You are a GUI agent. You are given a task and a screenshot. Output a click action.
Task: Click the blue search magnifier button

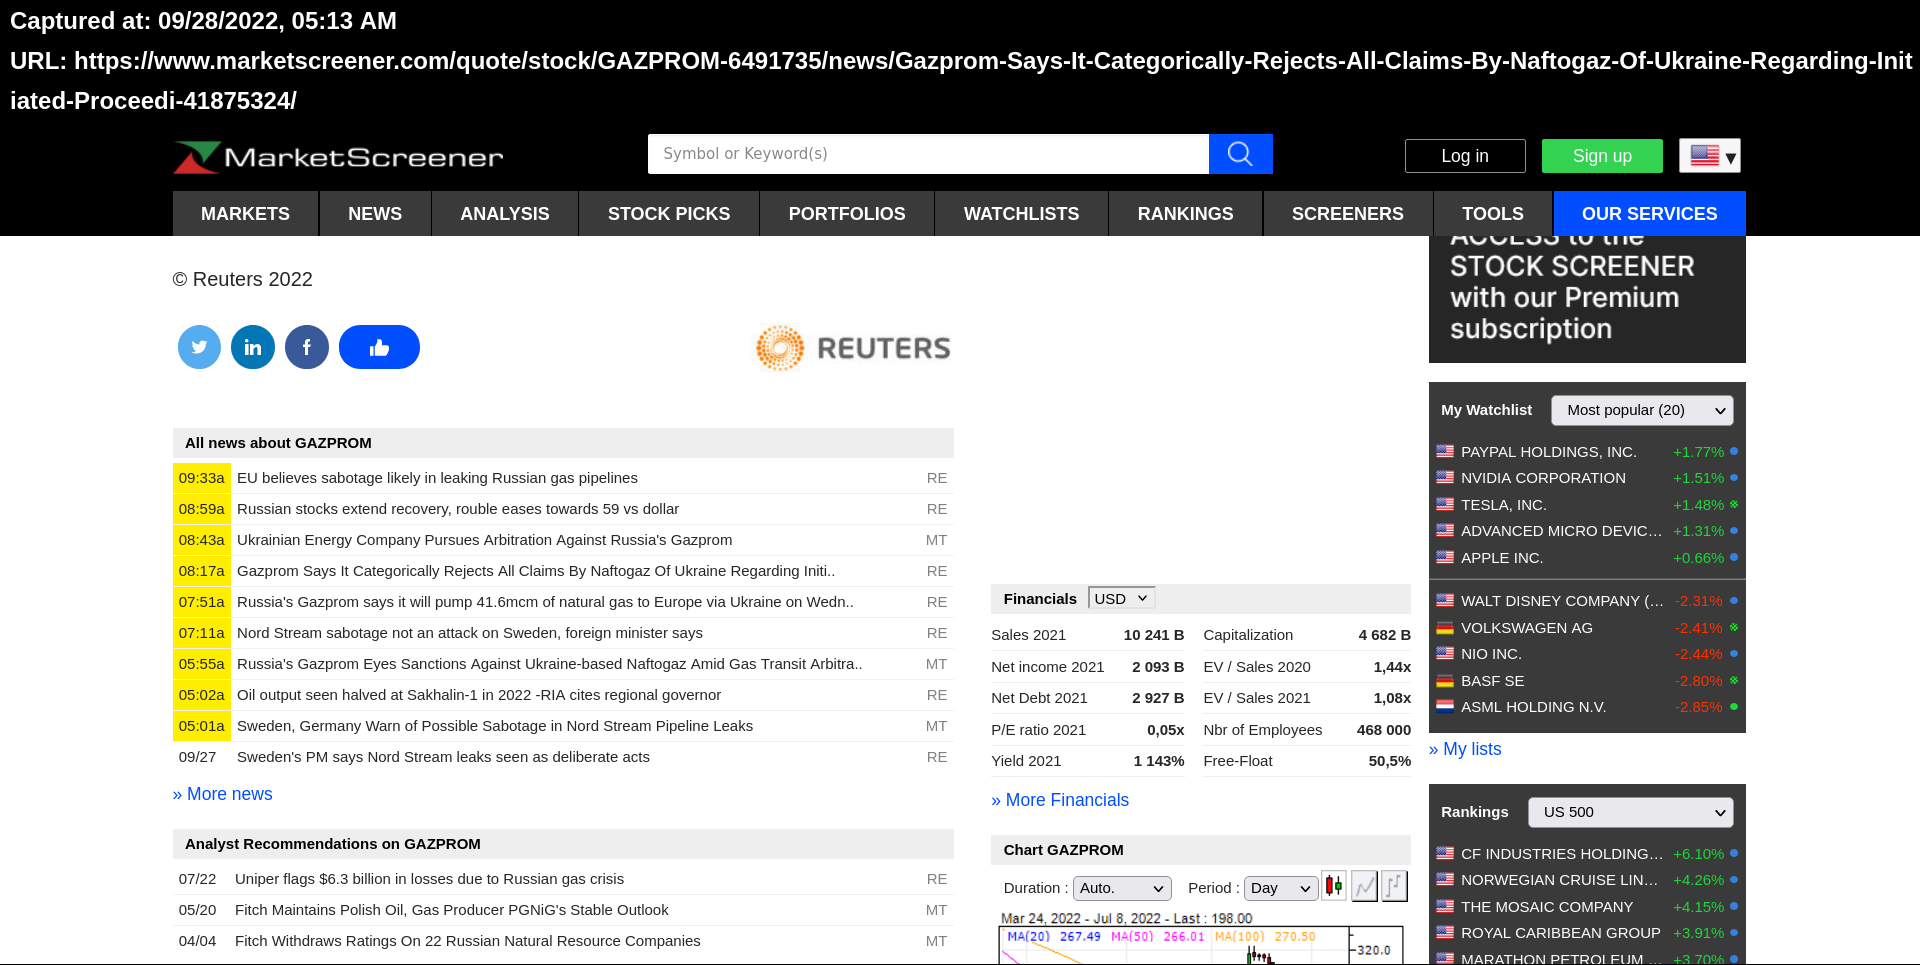1240,154
